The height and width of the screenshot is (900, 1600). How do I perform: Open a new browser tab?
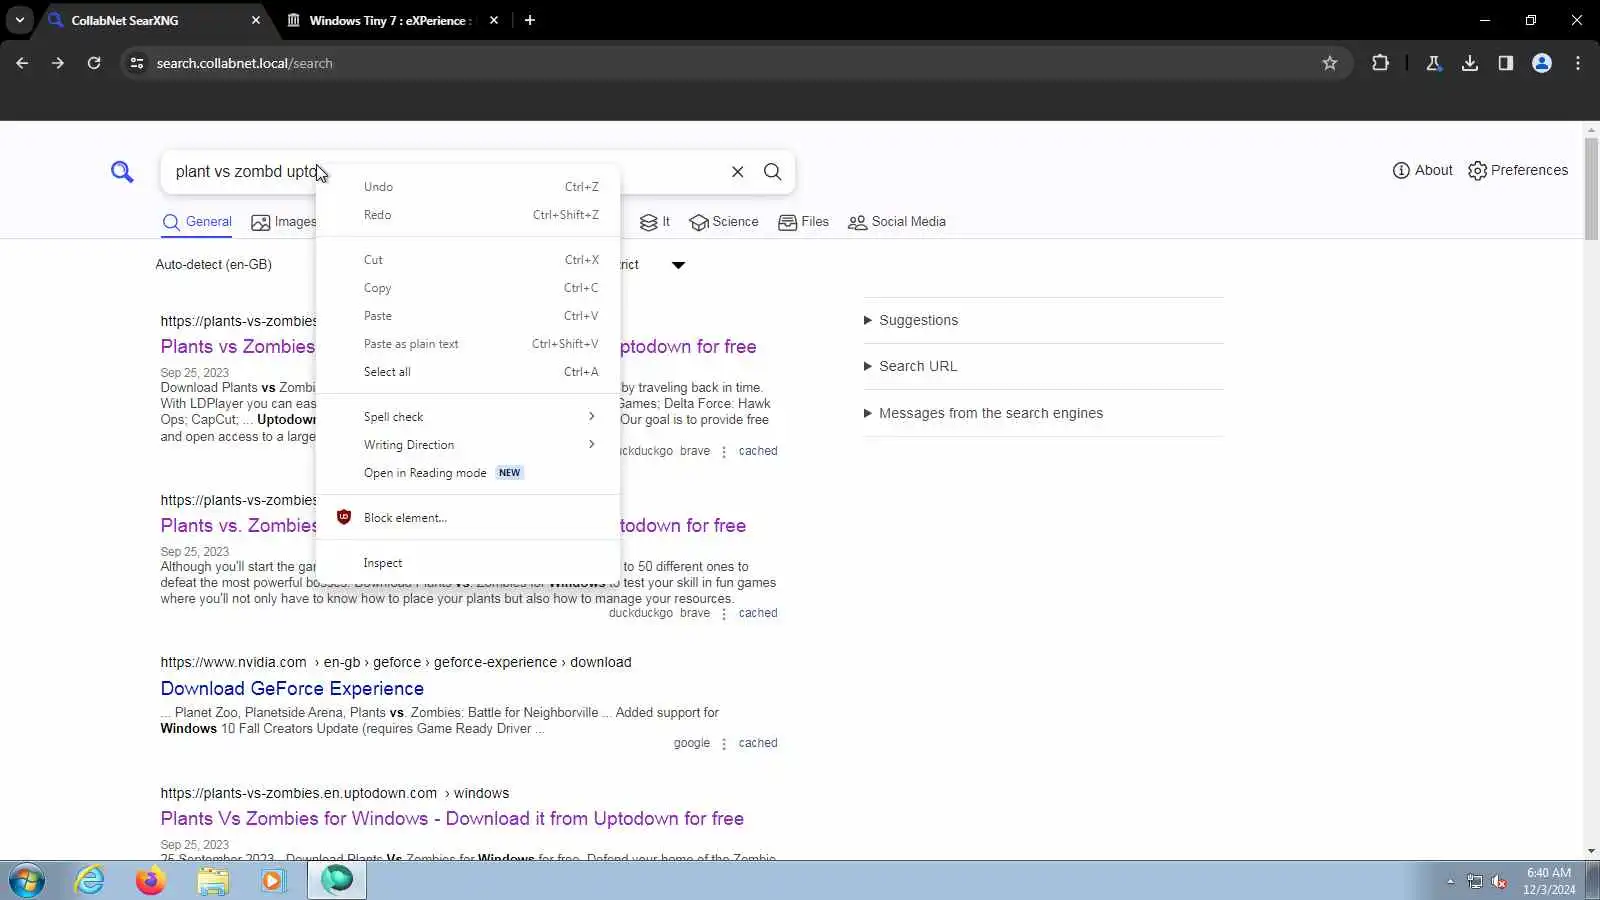[530, 20]
